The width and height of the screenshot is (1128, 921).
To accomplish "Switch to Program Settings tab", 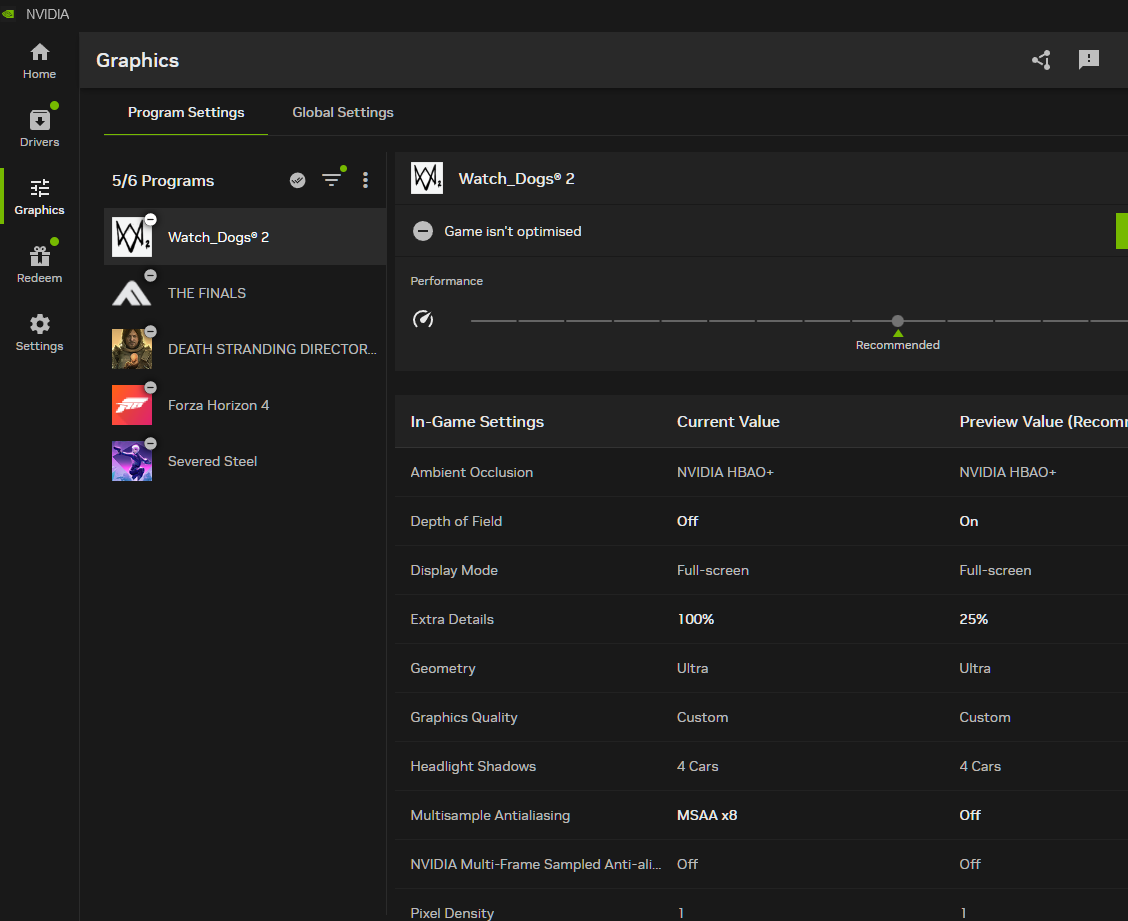I will pyautogui.click(x=186, y=112).
